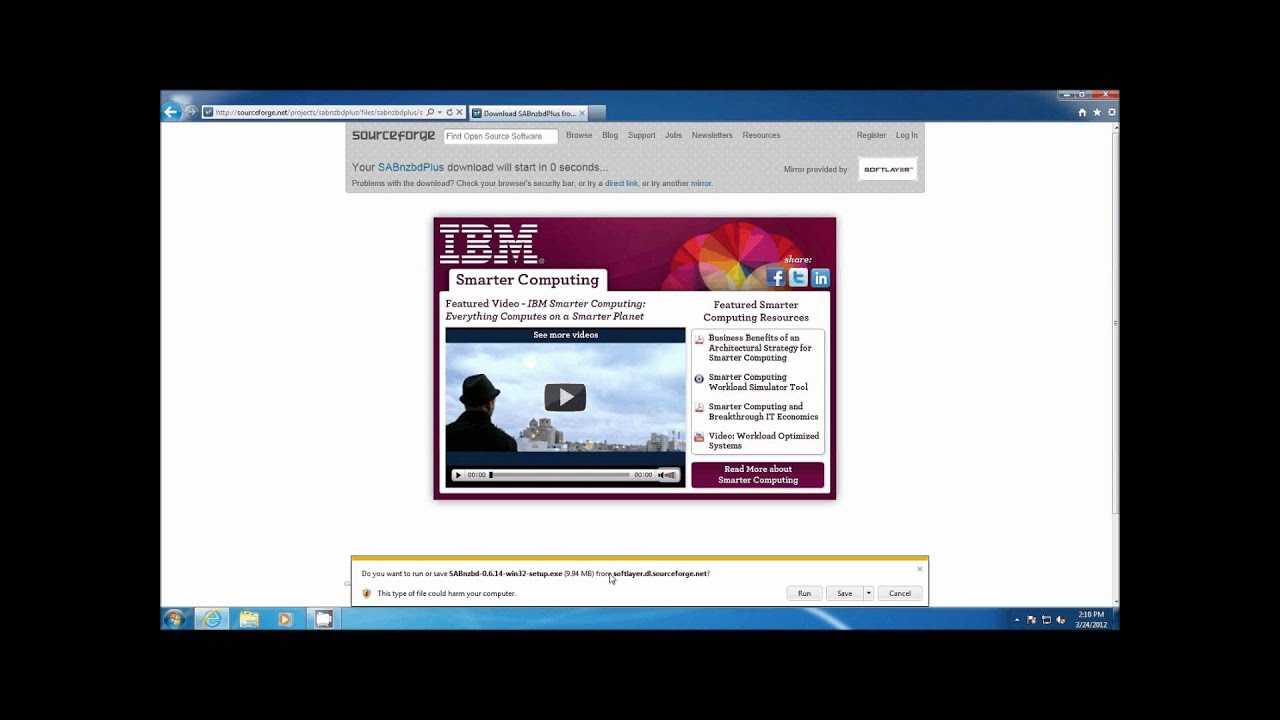Click the IBM logo in the ad
The height and width of the screenshot is (720, 1280).
[489, 244]
